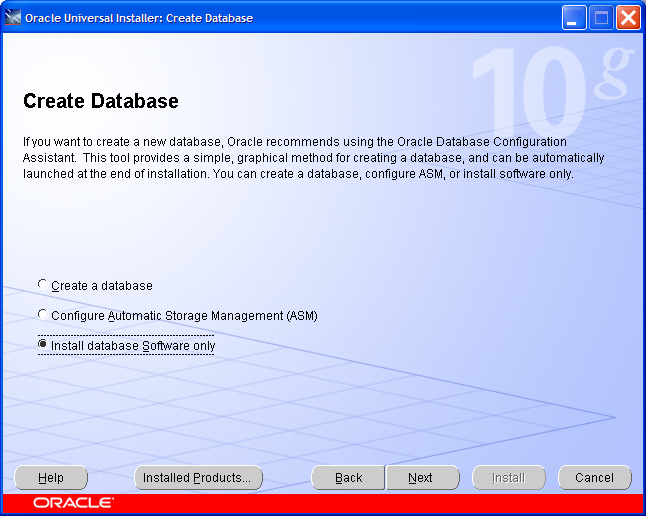The width and height of the screenshot is (646, 516).
Task: Click the Oracle logo in red footer
Action: (73, 503)
